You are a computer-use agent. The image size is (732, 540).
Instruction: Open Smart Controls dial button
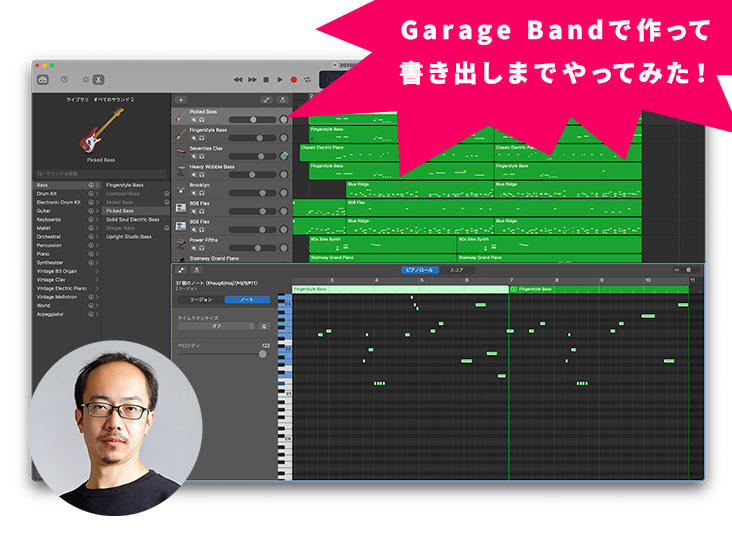(86, 80)
